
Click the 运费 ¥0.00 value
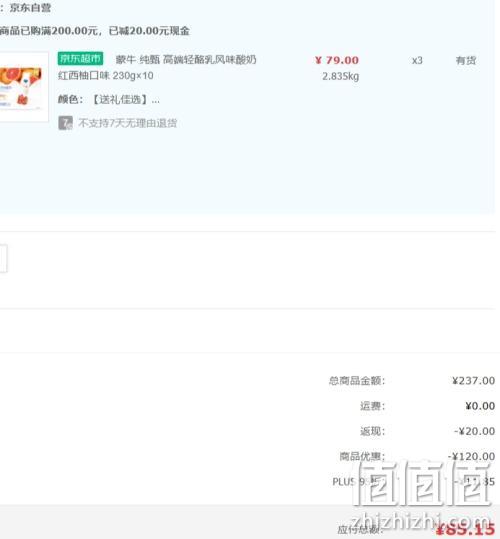click(480, 406)
